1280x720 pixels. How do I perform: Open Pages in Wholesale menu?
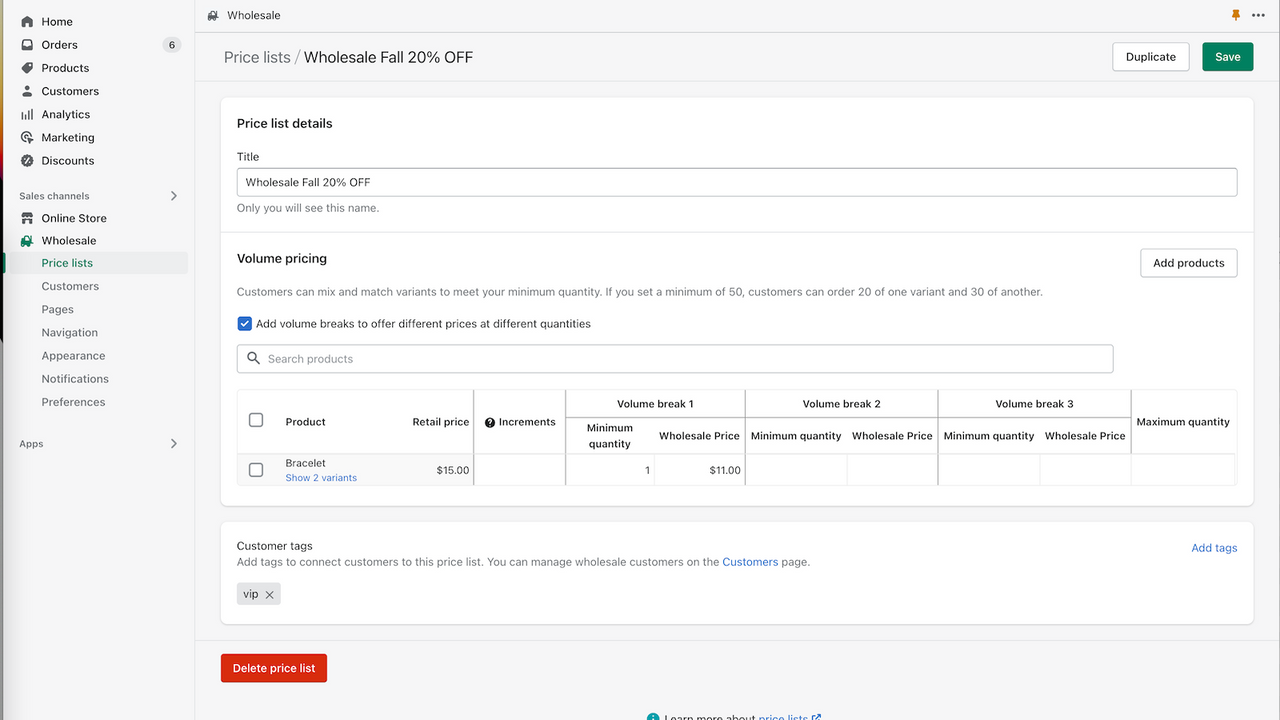tap(58, 309)
